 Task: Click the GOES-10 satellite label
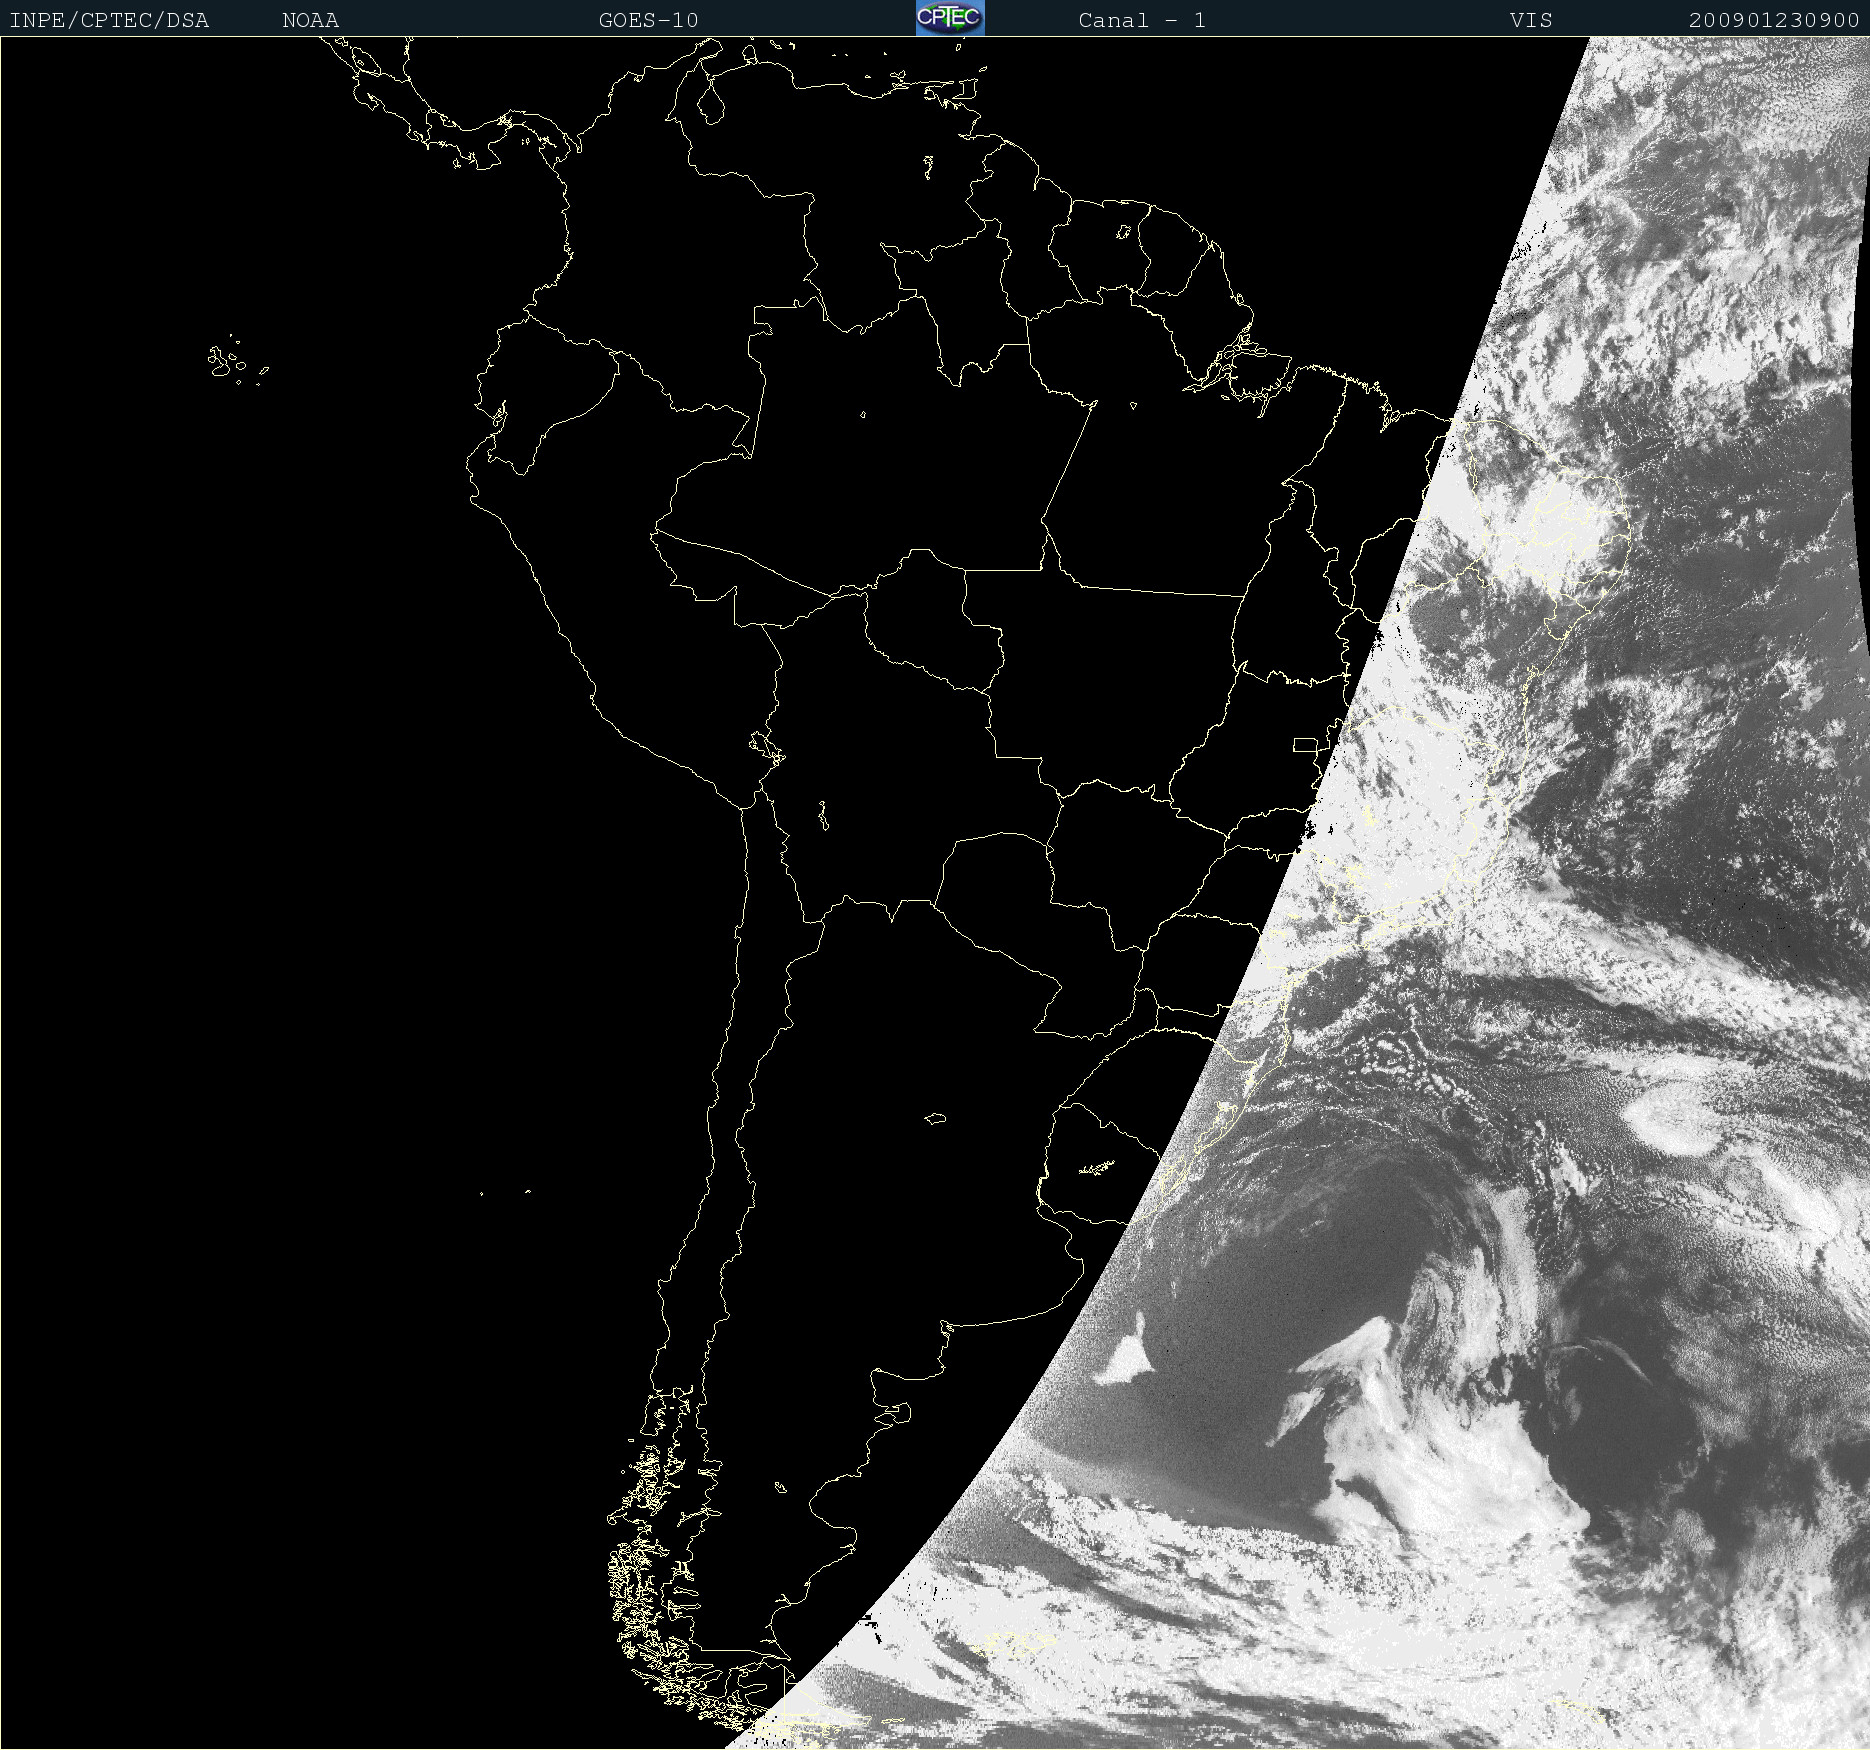coord(649,20)
